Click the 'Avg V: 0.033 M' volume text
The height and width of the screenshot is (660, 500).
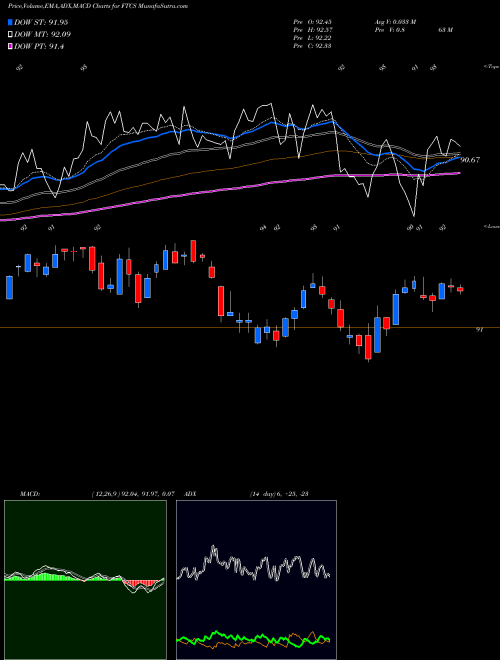click(395, 22)
